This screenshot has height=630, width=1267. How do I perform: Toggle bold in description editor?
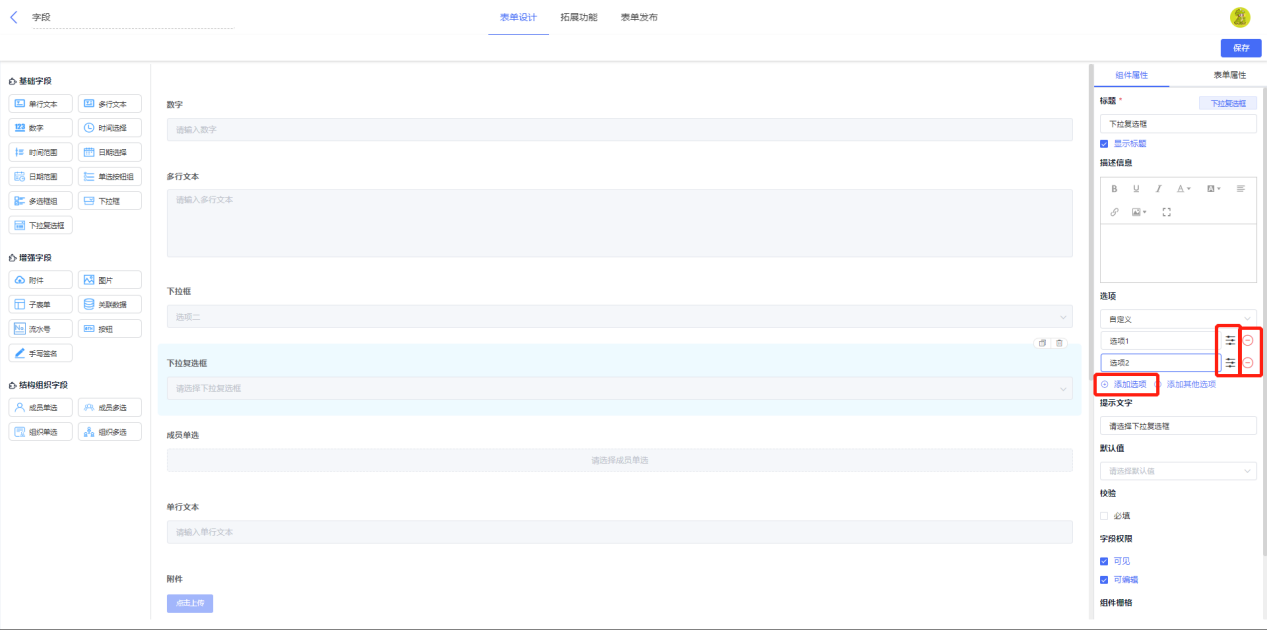(1115, 188)
